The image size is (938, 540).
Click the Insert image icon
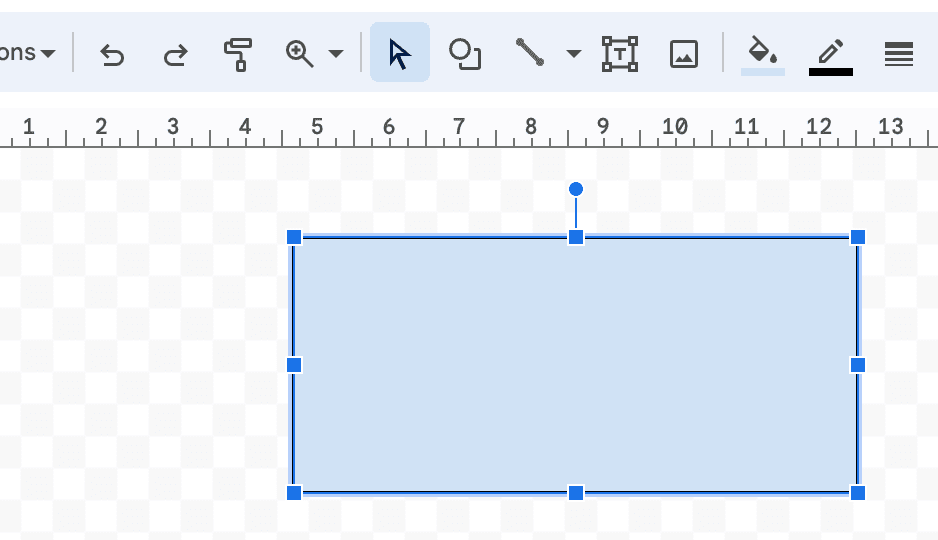[x=683, y=53]
